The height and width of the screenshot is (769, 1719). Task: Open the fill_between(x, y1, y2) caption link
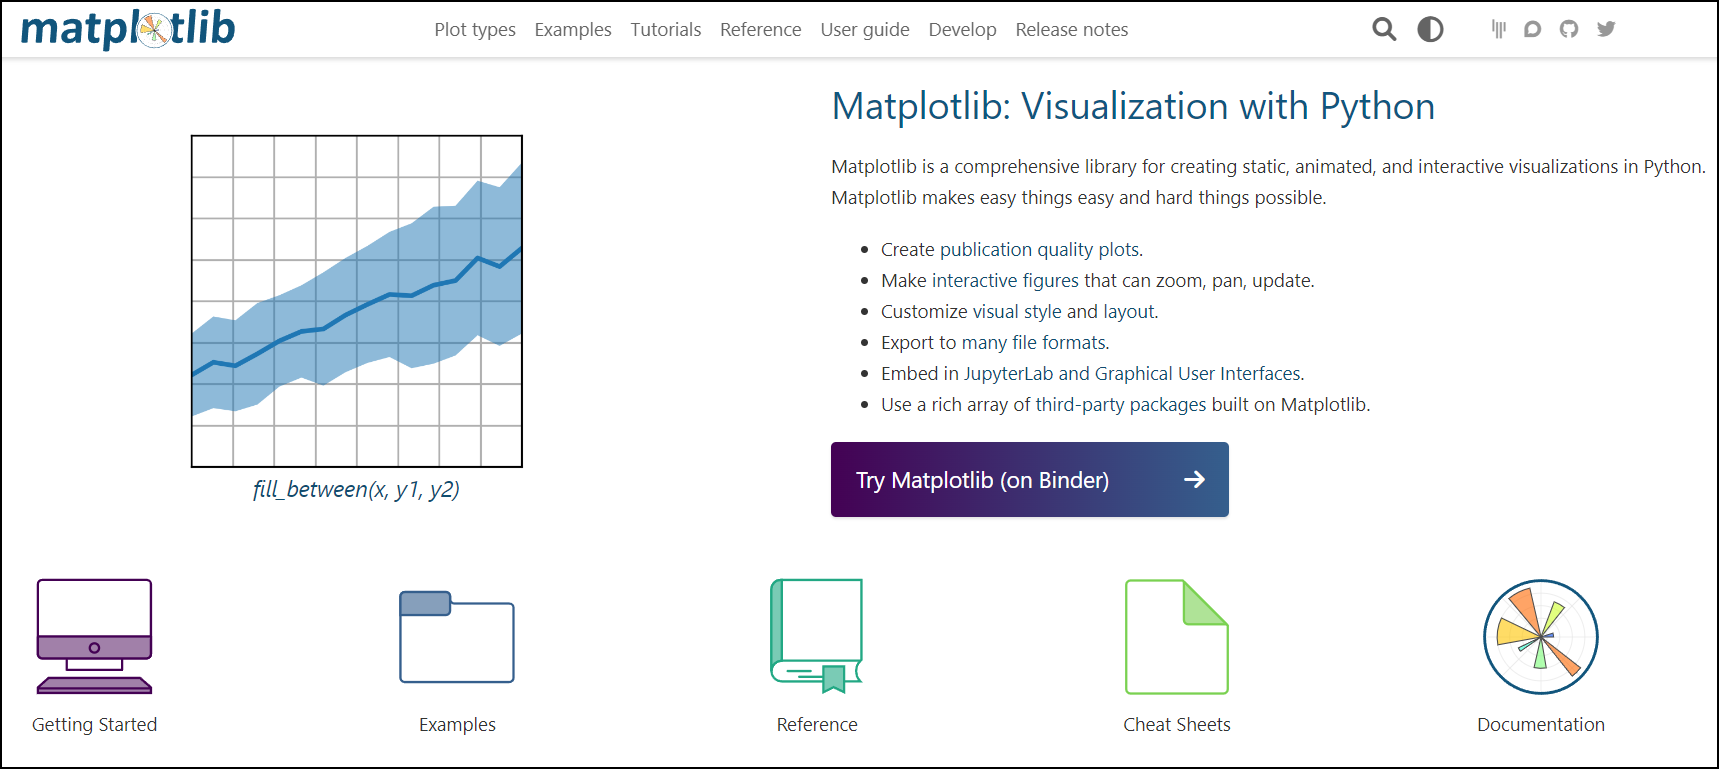356,489
